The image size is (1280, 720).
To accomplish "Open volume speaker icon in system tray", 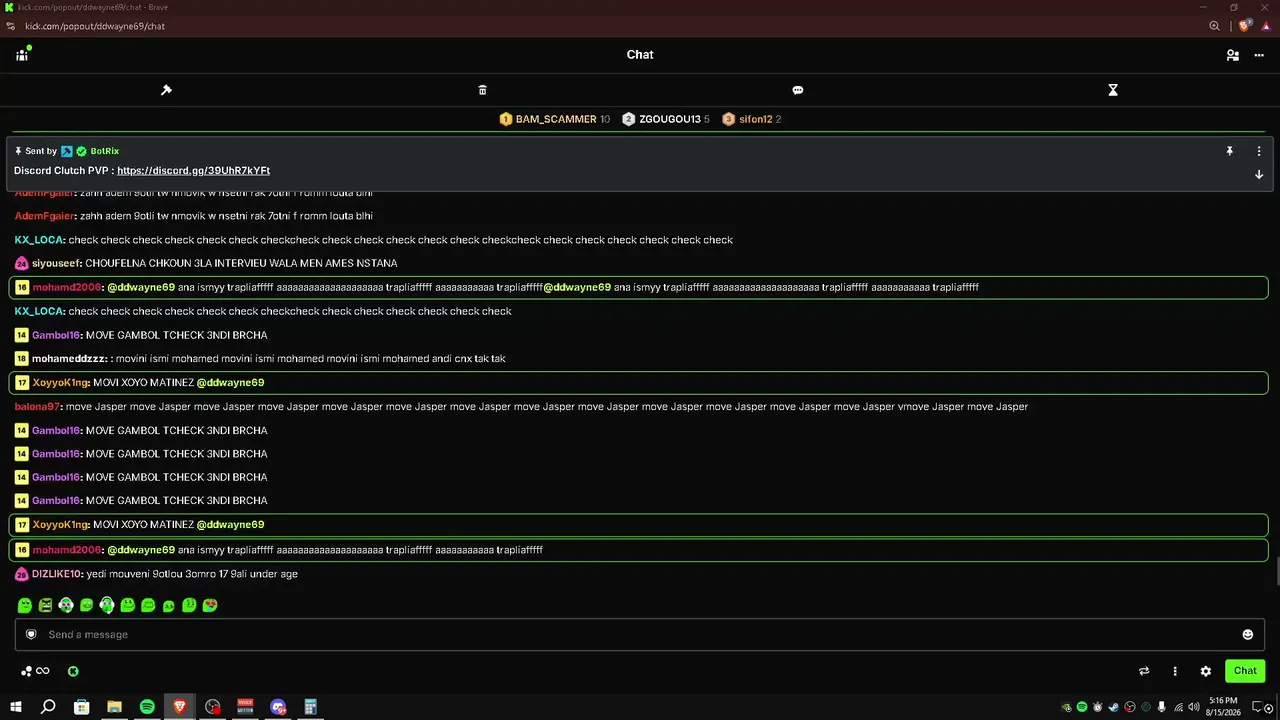I will [x=1193, y=707].
